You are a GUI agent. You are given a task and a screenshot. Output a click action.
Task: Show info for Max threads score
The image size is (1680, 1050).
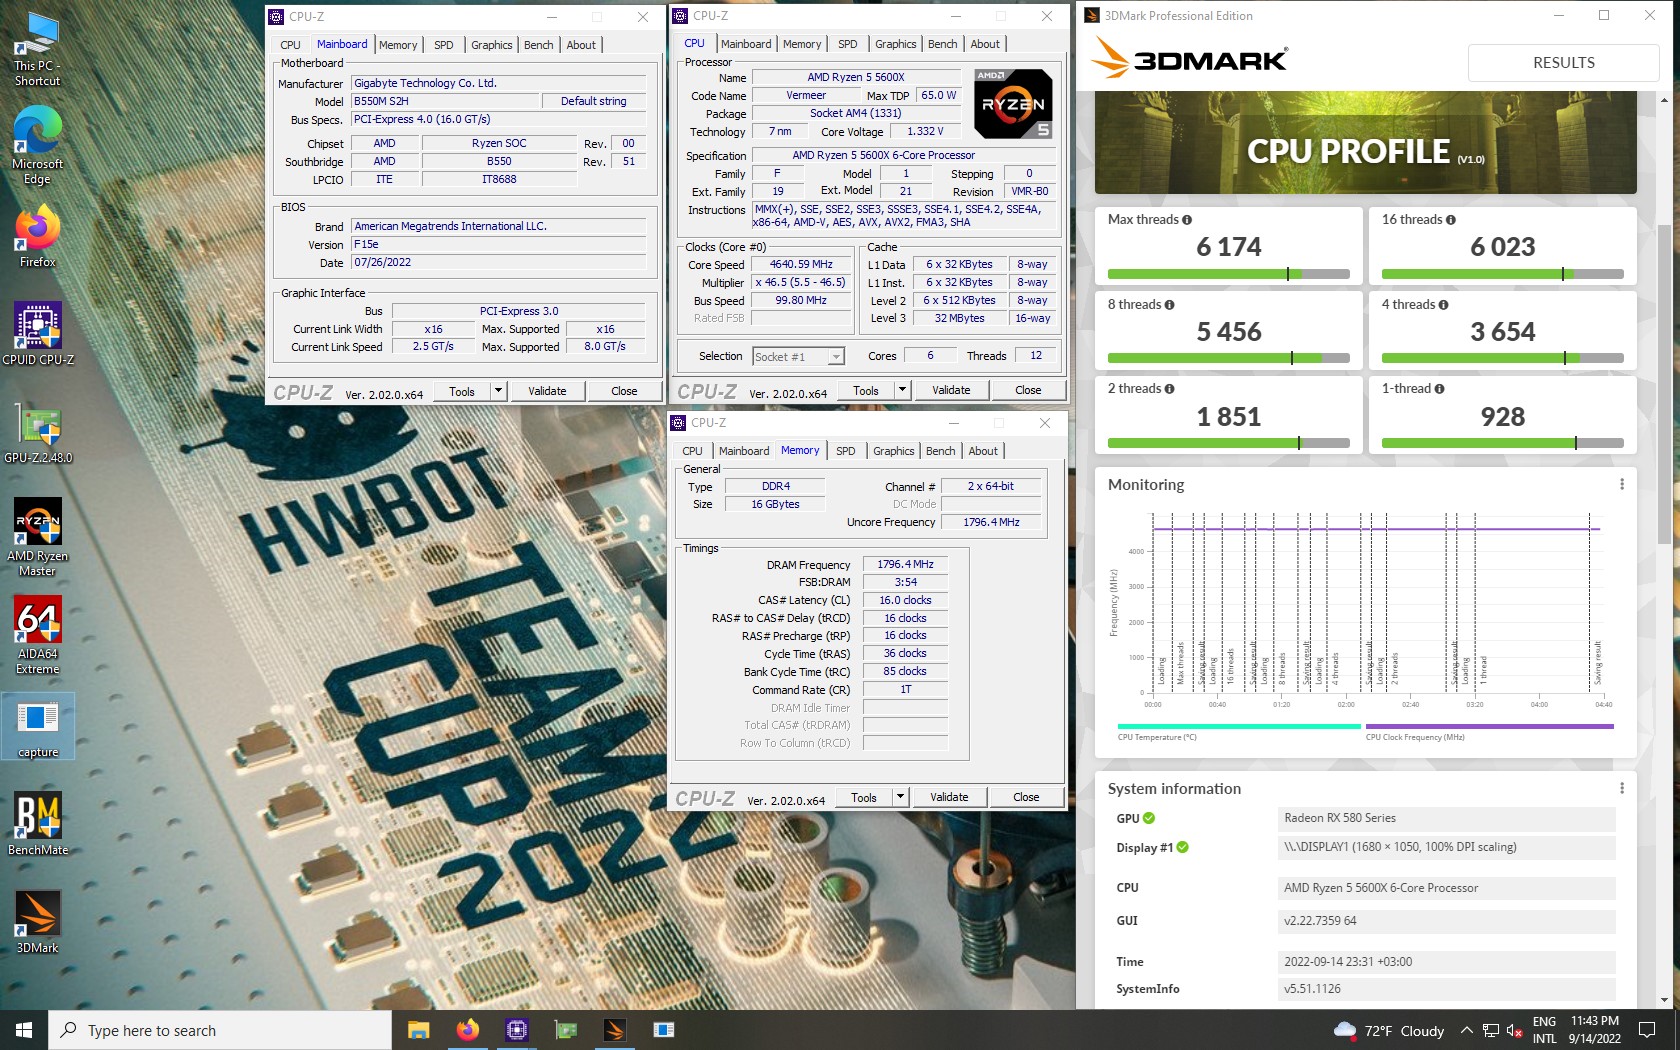tap(1187, 220)
